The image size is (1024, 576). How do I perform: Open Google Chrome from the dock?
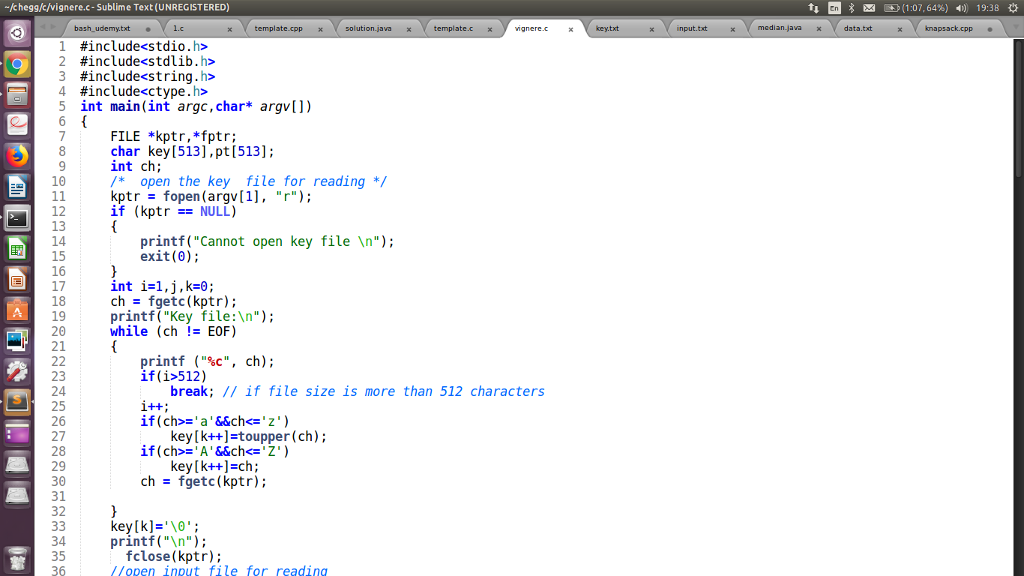17,65
